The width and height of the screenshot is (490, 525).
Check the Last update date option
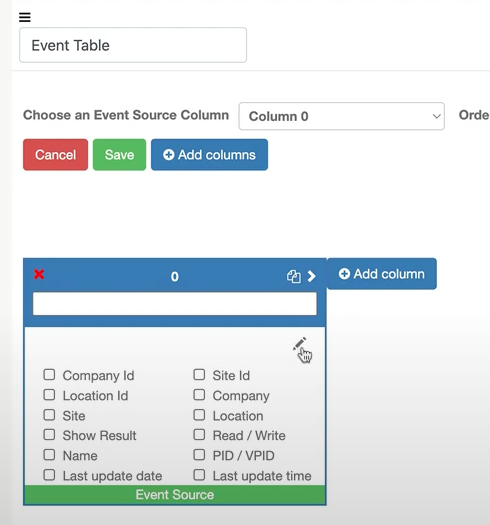coord(49,475)
